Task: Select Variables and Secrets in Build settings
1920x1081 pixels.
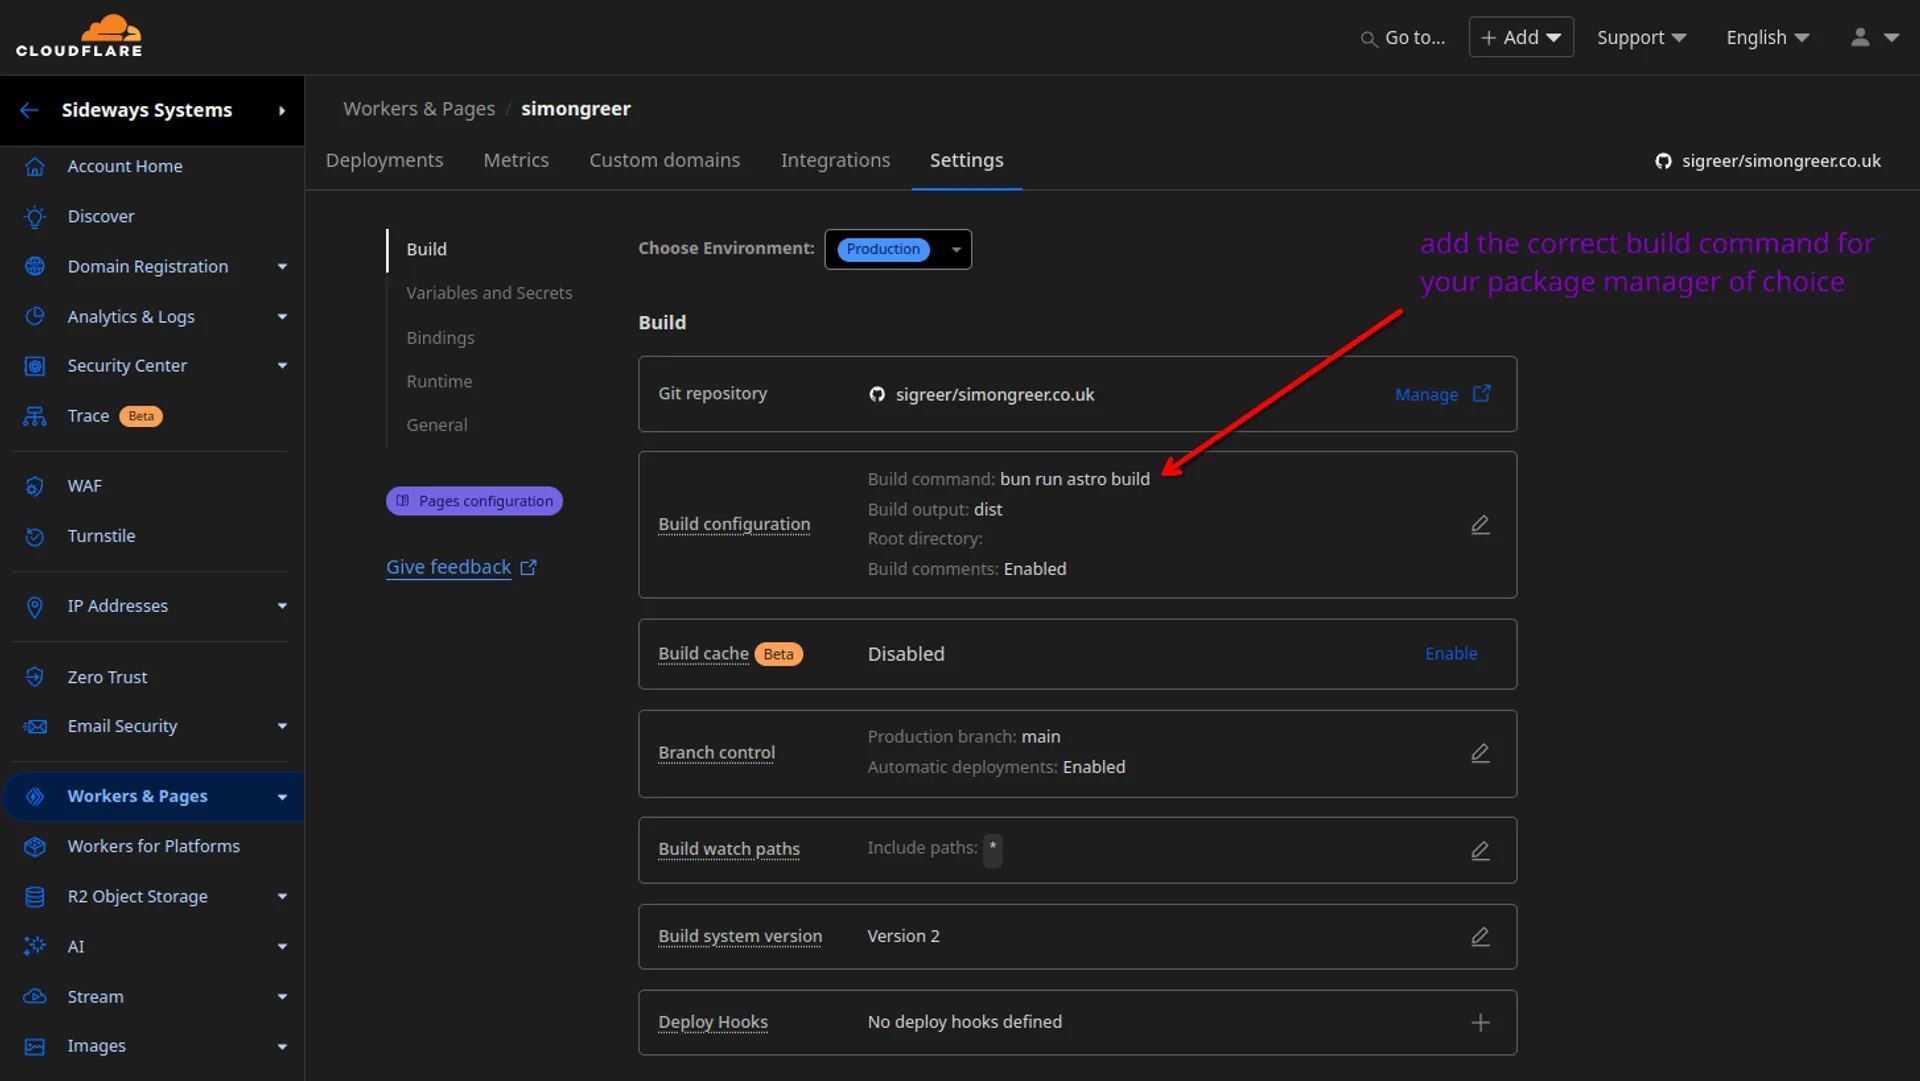Action: coord(489,293)
